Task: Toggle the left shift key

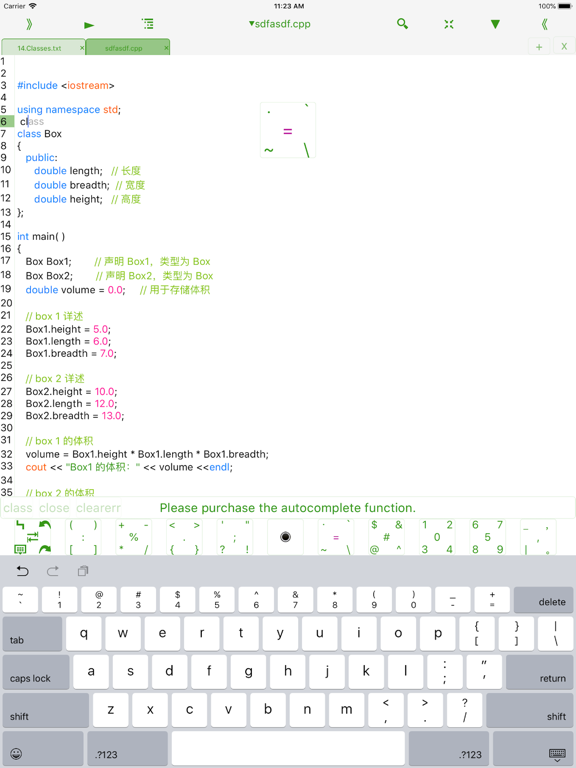Action: point(46,710)
